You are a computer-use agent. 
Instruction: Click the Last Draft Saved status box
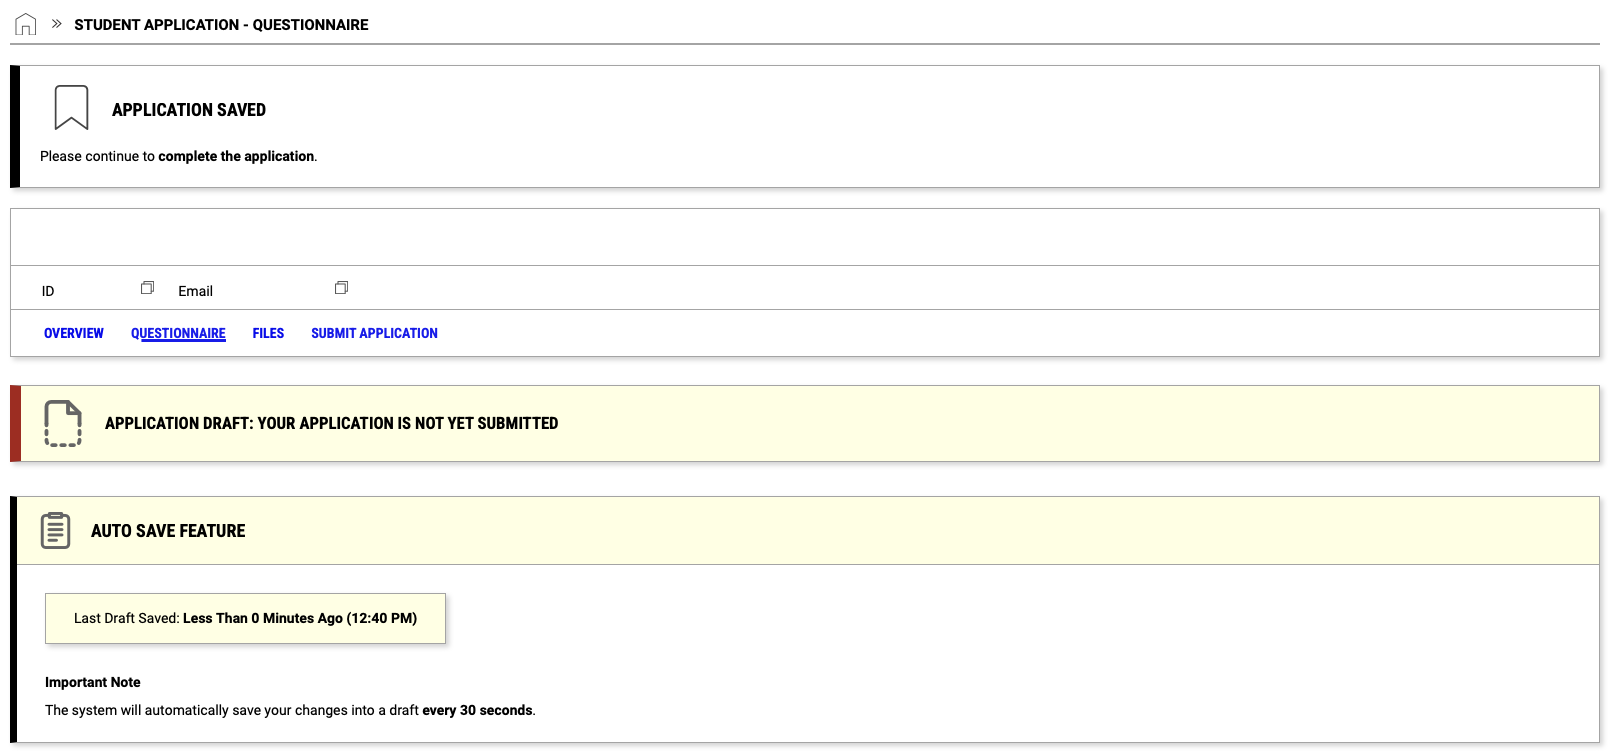[x=245, y=618]
